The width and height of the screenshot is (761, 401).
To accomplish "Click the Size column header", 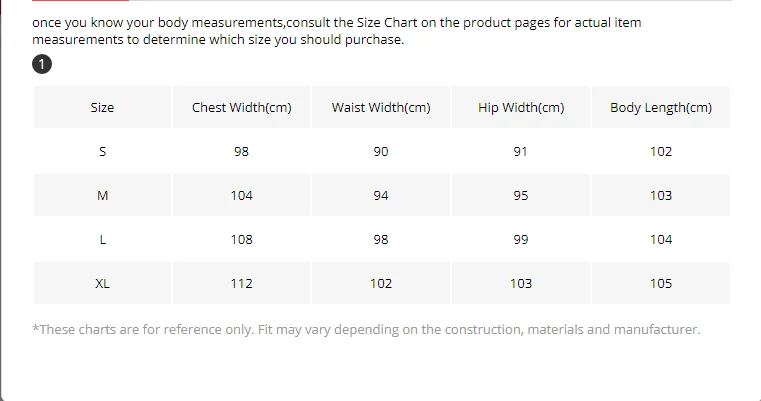I will 102,107.
